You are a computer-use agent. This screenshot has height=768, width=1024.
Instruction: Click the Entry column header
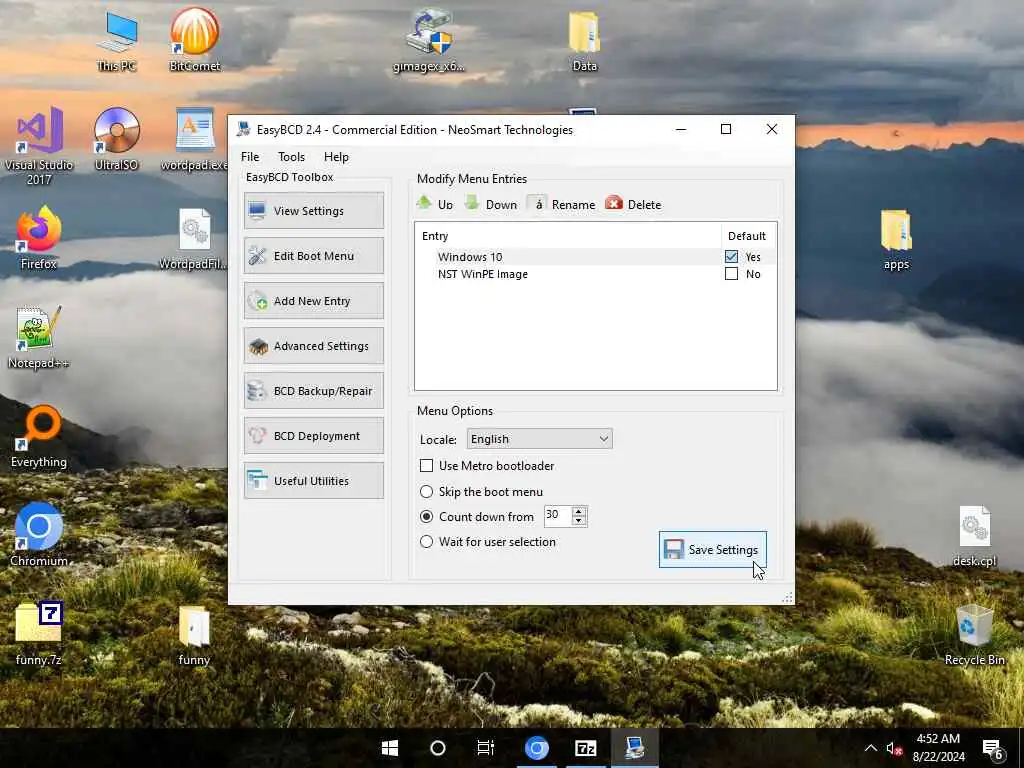[x=568, y=236]
